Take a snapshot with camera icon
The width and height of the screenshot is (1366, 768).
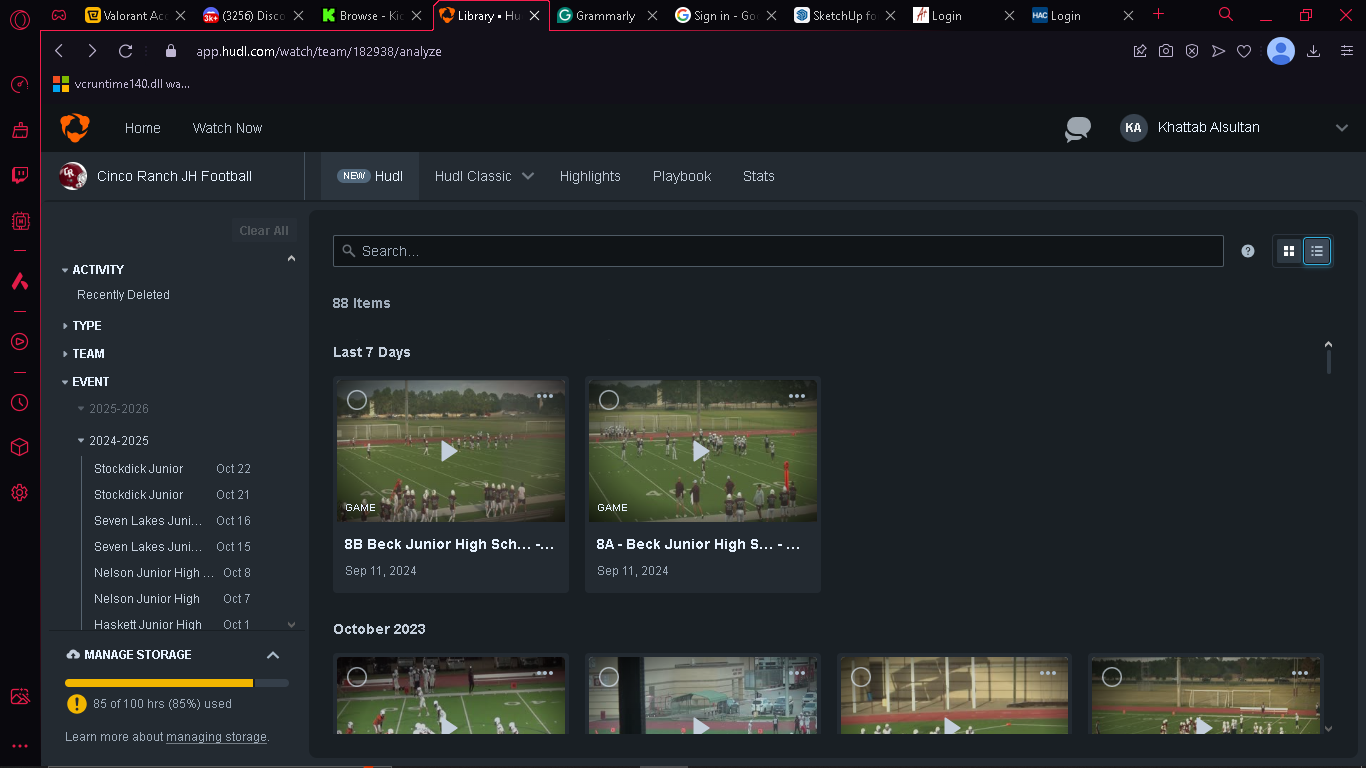point(1166,51)
